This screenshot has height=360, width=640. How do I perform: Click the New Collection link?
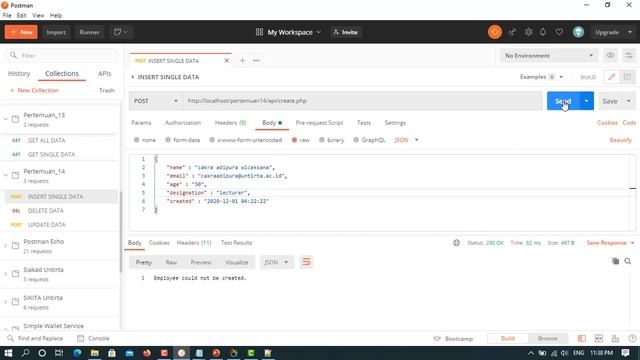[34, 90]
